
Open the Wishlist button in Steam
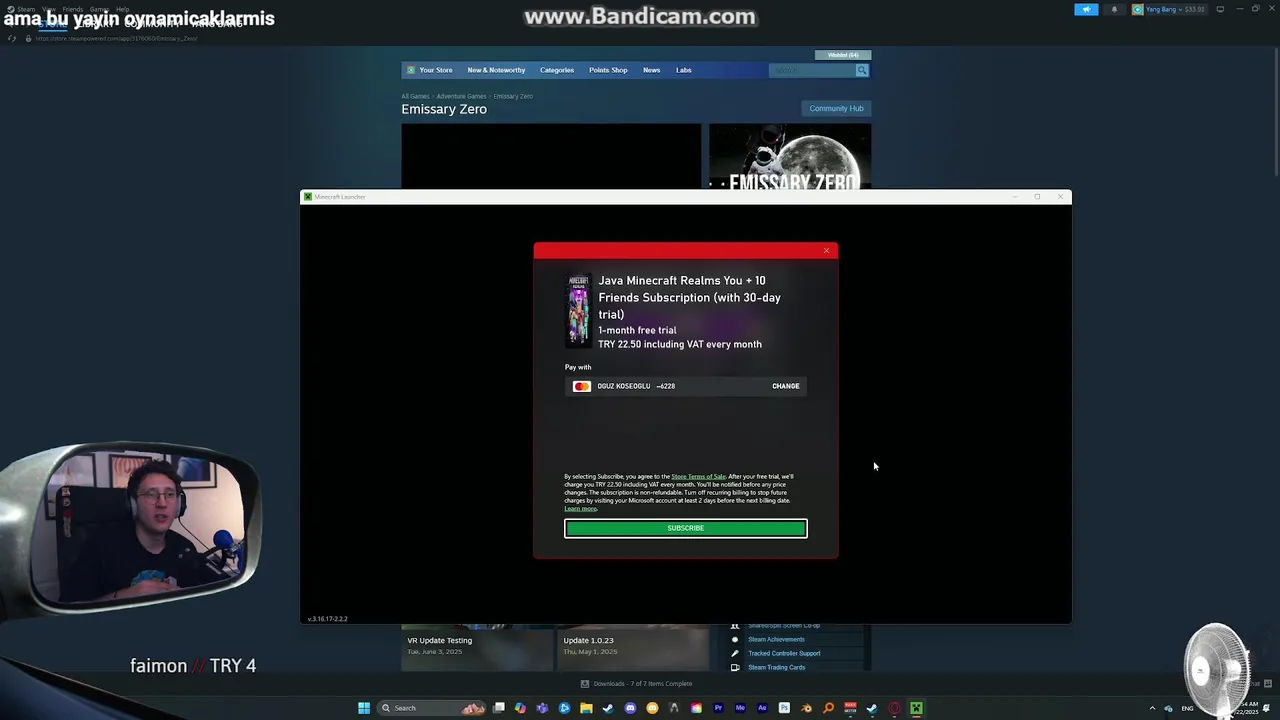[x=843, y=55]
